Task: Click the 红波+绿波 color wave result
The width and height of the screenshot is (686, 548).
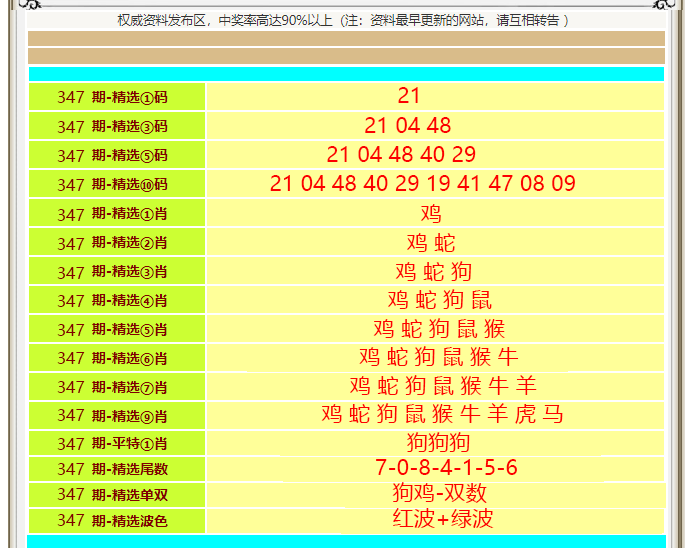Action: tap(443, 519)
